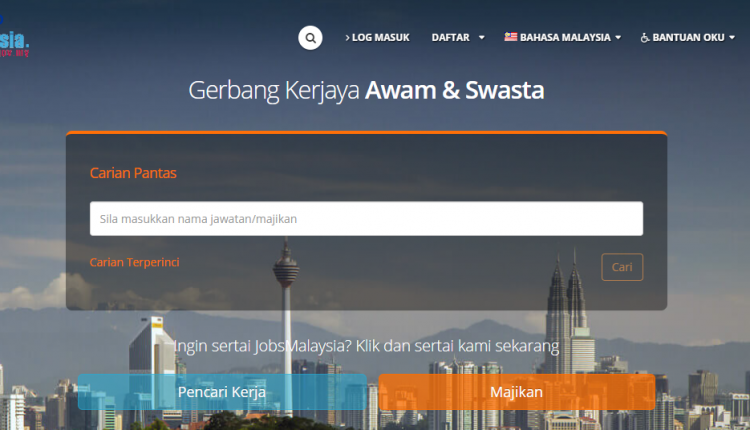Select the Majikan employer button
The width and height of the screenshot is (750, 430).
coord(517,392)
